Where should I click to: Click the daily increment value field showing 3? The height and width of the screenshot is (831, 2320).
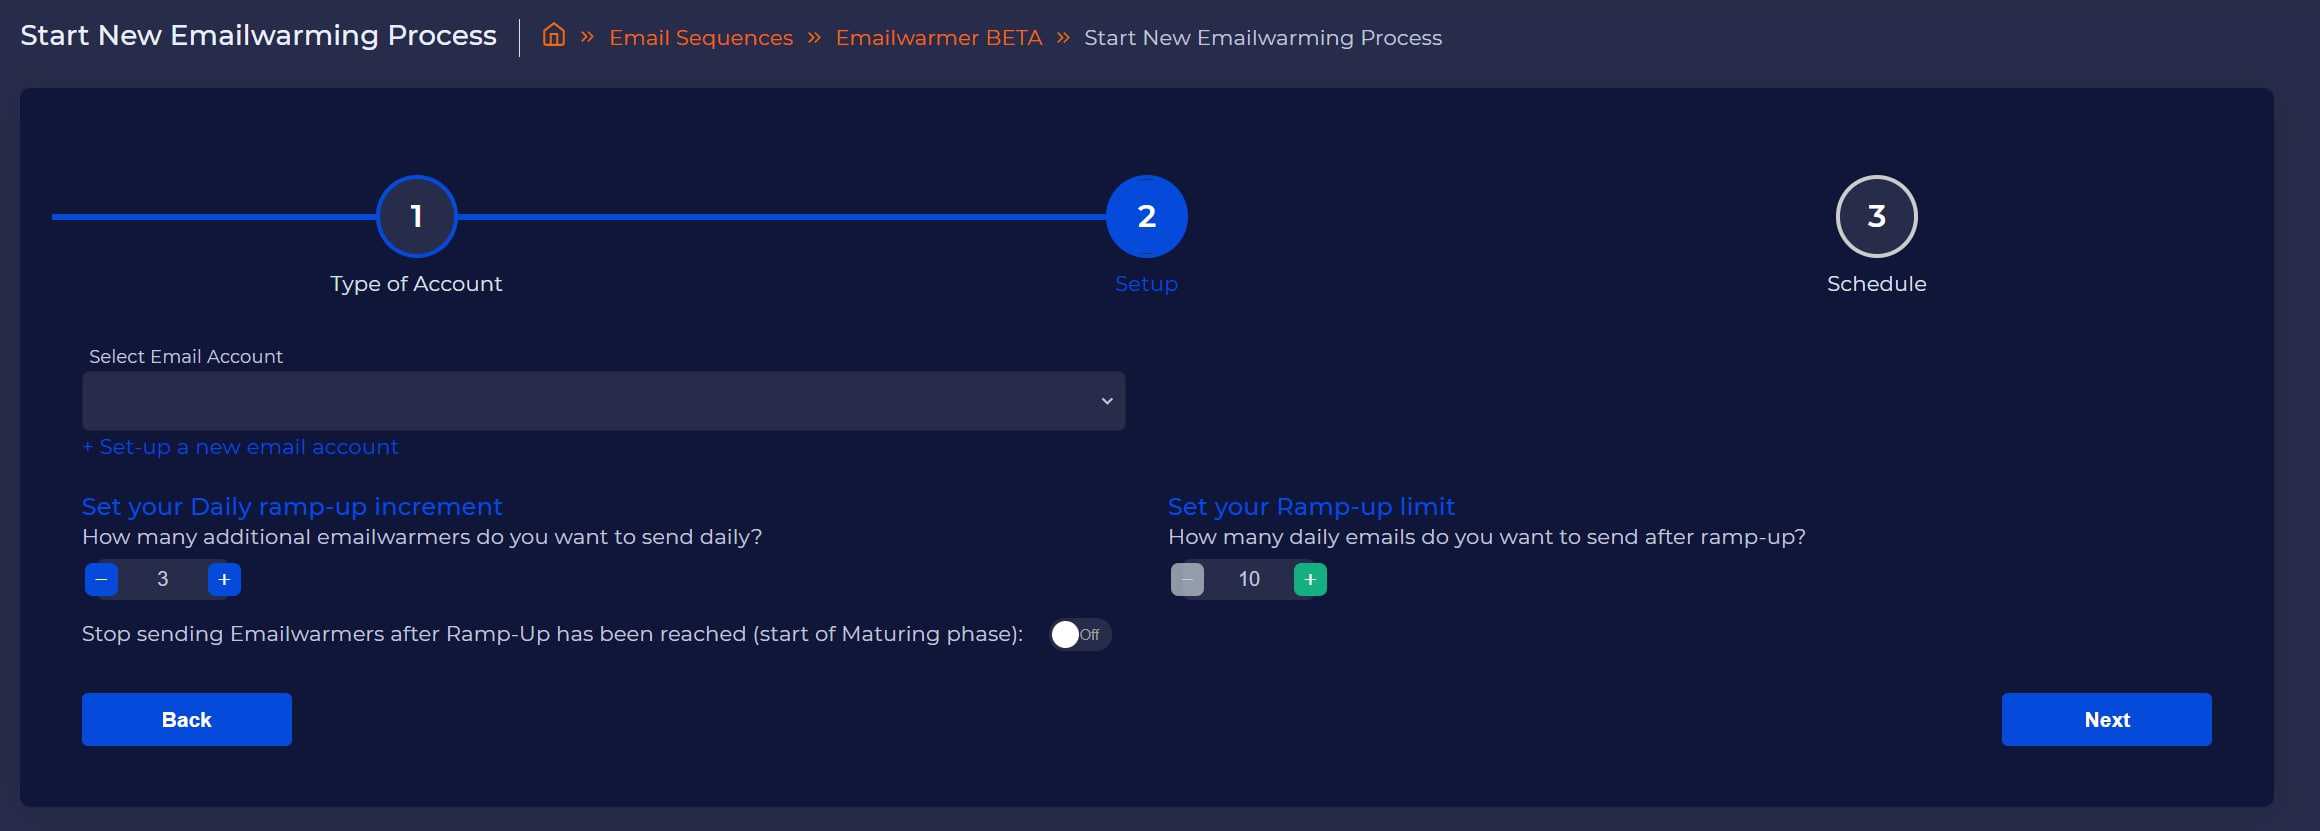coord(163,579)
